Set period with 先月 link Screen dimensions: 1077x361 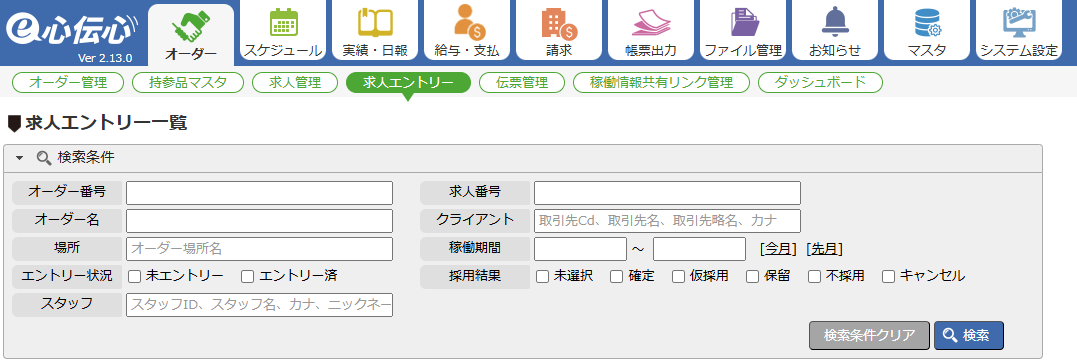pyautogui.click(x=824, y=248)
